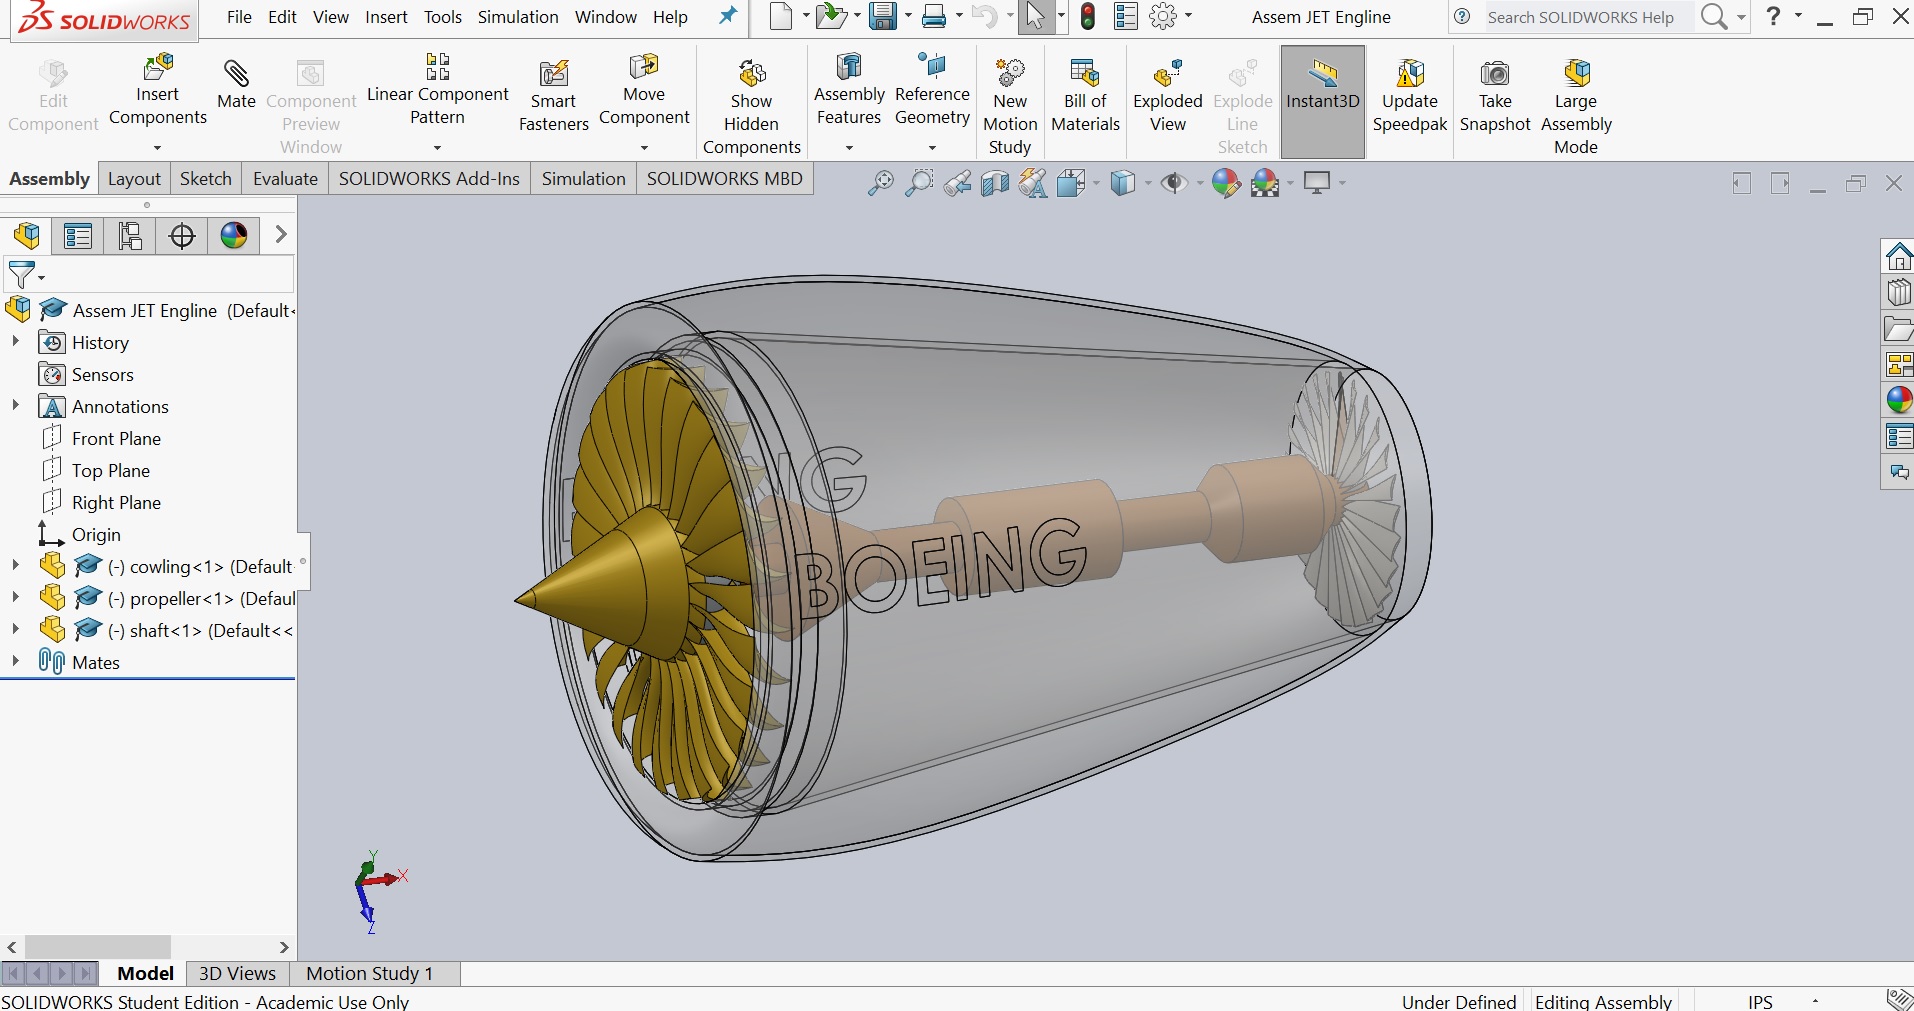Viewport: 1914px width, 1011px height.
Task: Click Update Speedpak
Action: click(x=1410, y=96)
